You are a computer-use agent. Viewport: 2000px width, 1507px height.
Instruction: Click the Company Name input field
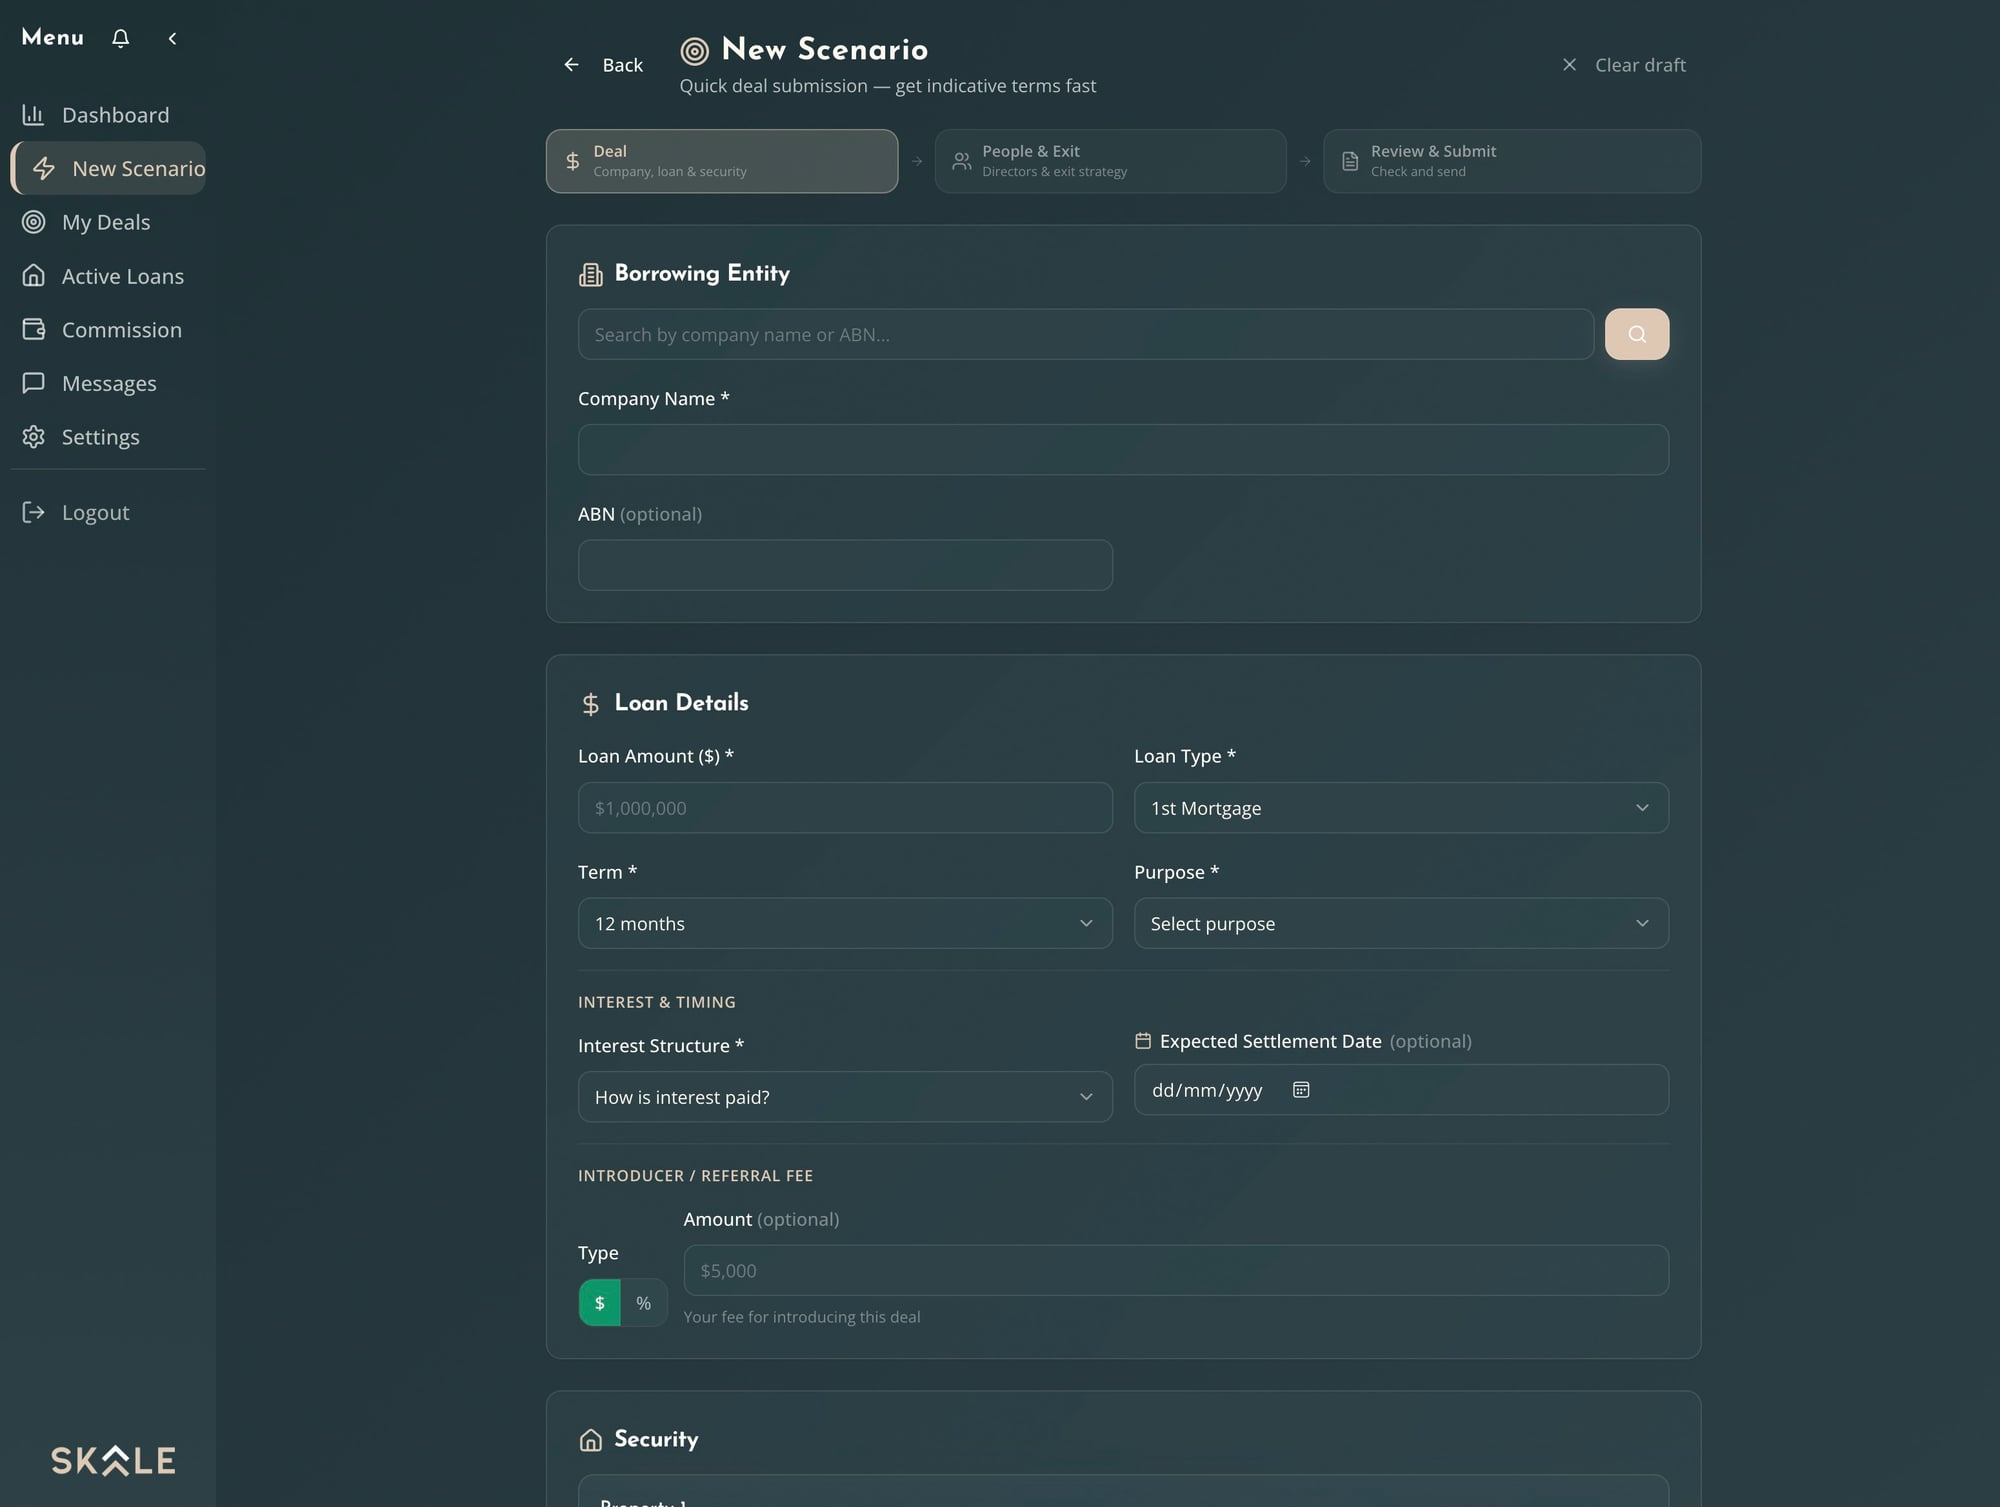(1123, 449)
